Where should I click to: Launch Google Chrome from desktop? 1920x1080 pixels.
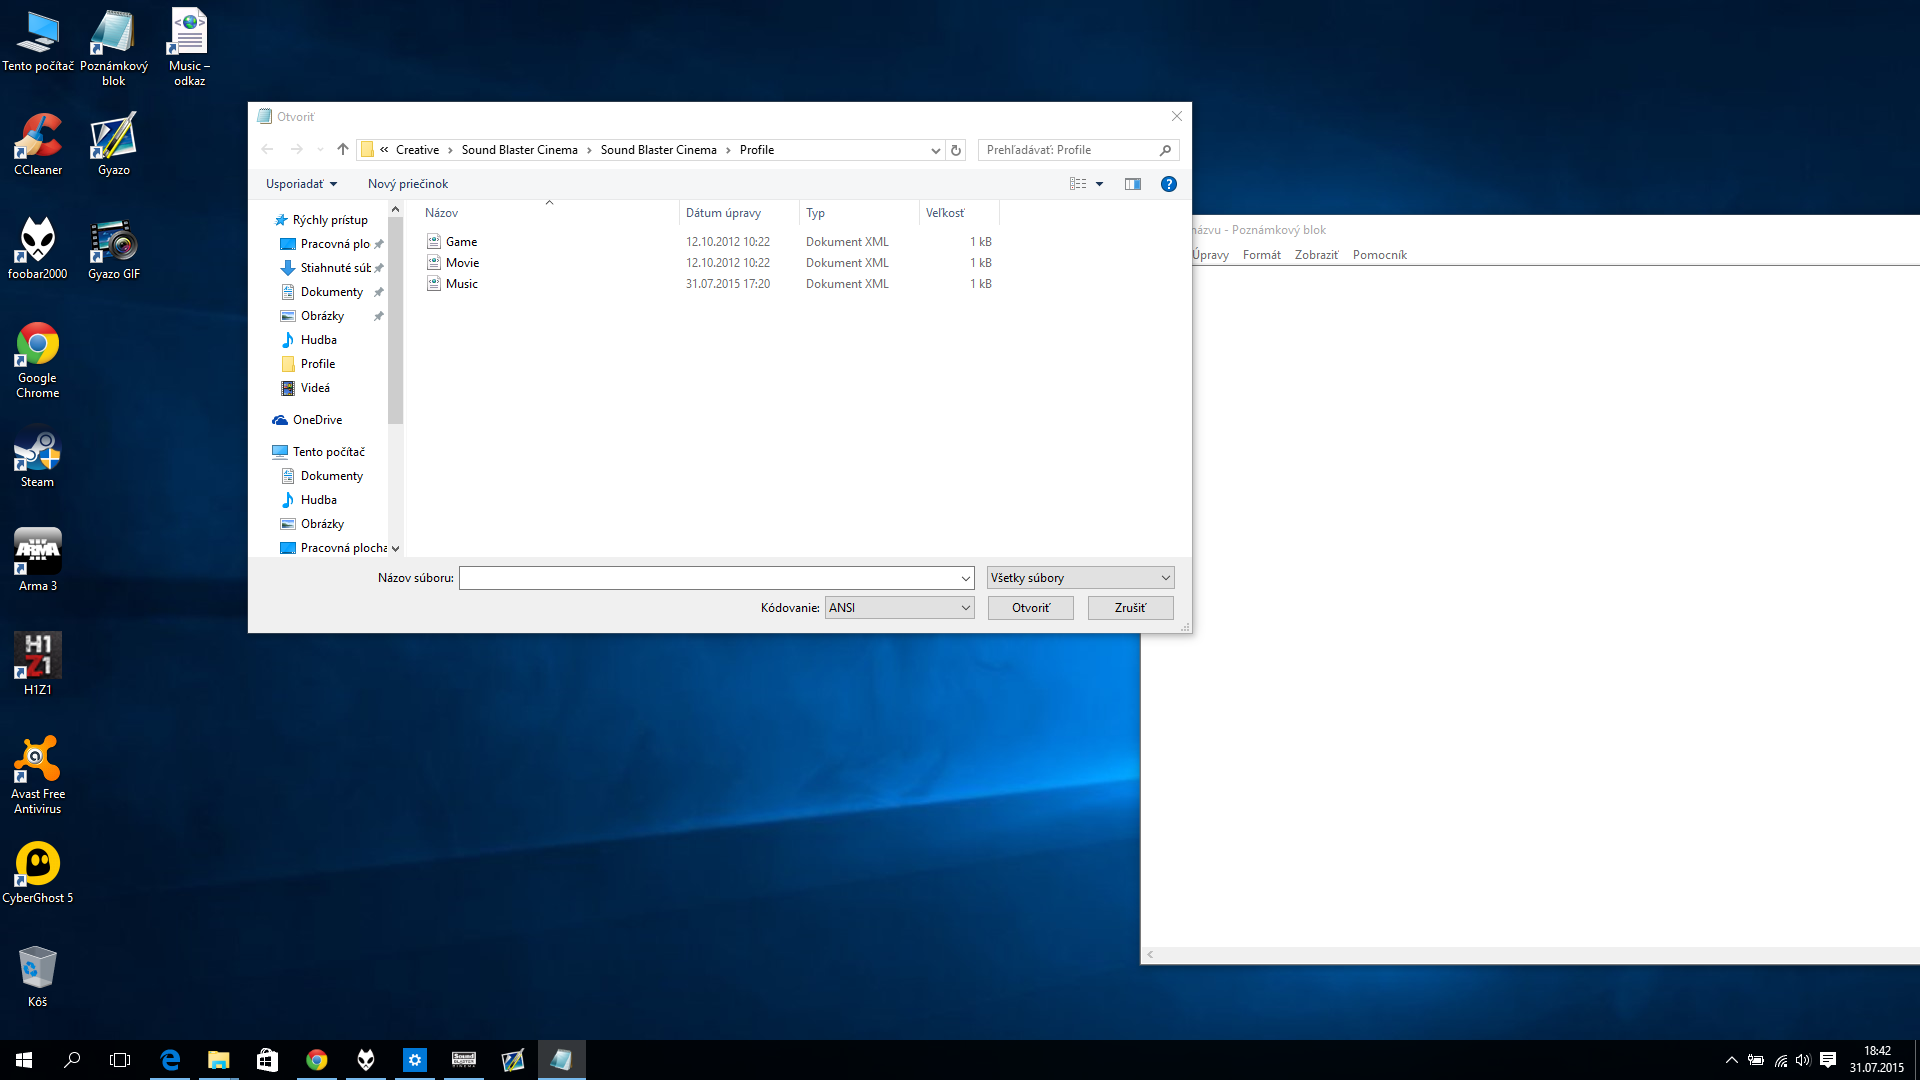coord(38,351)
